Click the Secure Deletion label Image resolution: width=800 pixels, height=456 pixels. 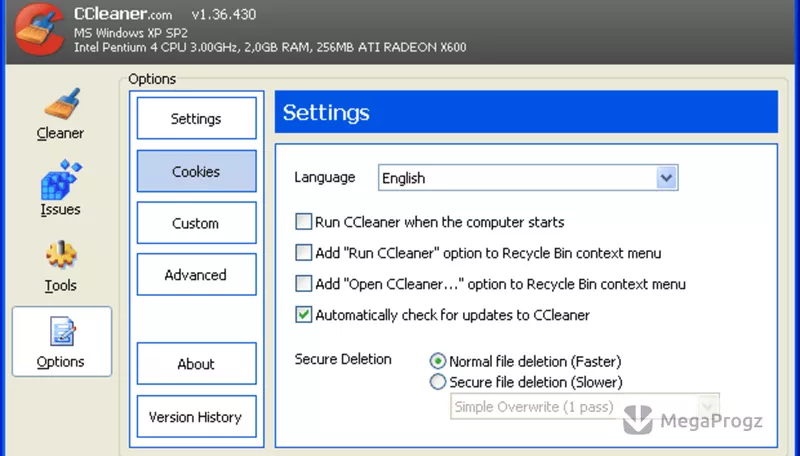343,359
